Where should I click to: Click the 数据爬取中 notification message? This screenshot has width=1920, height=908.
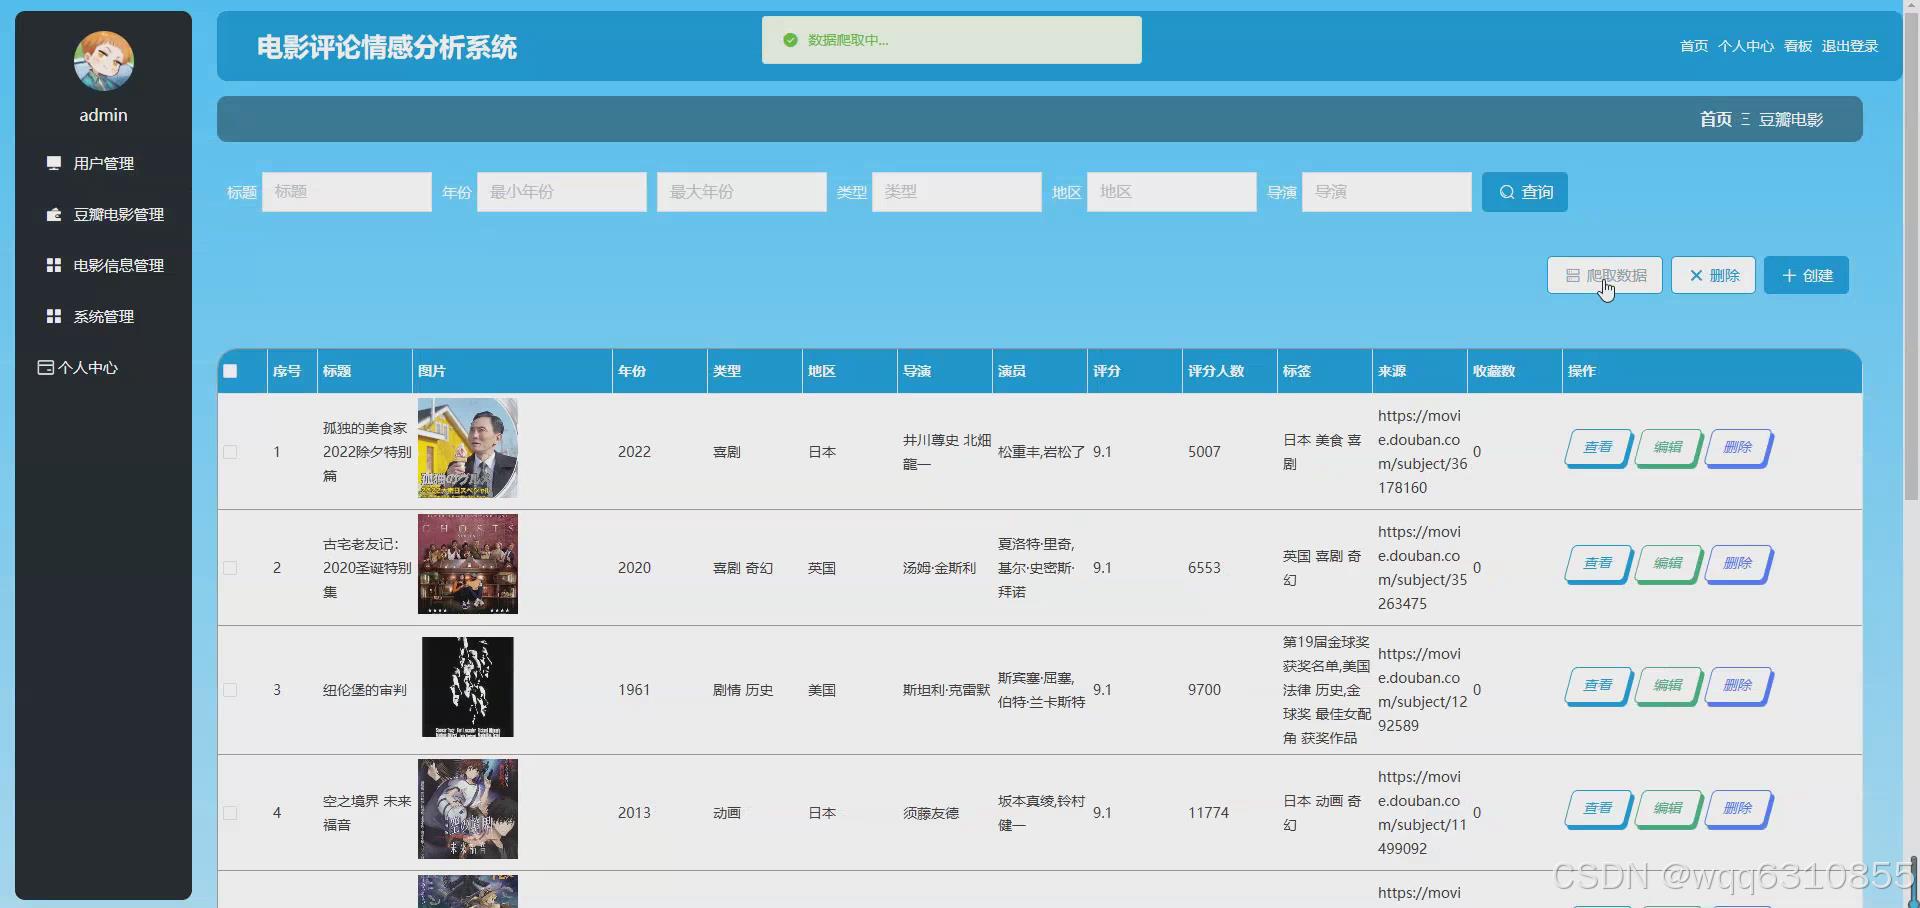click(x=952, y=40)
